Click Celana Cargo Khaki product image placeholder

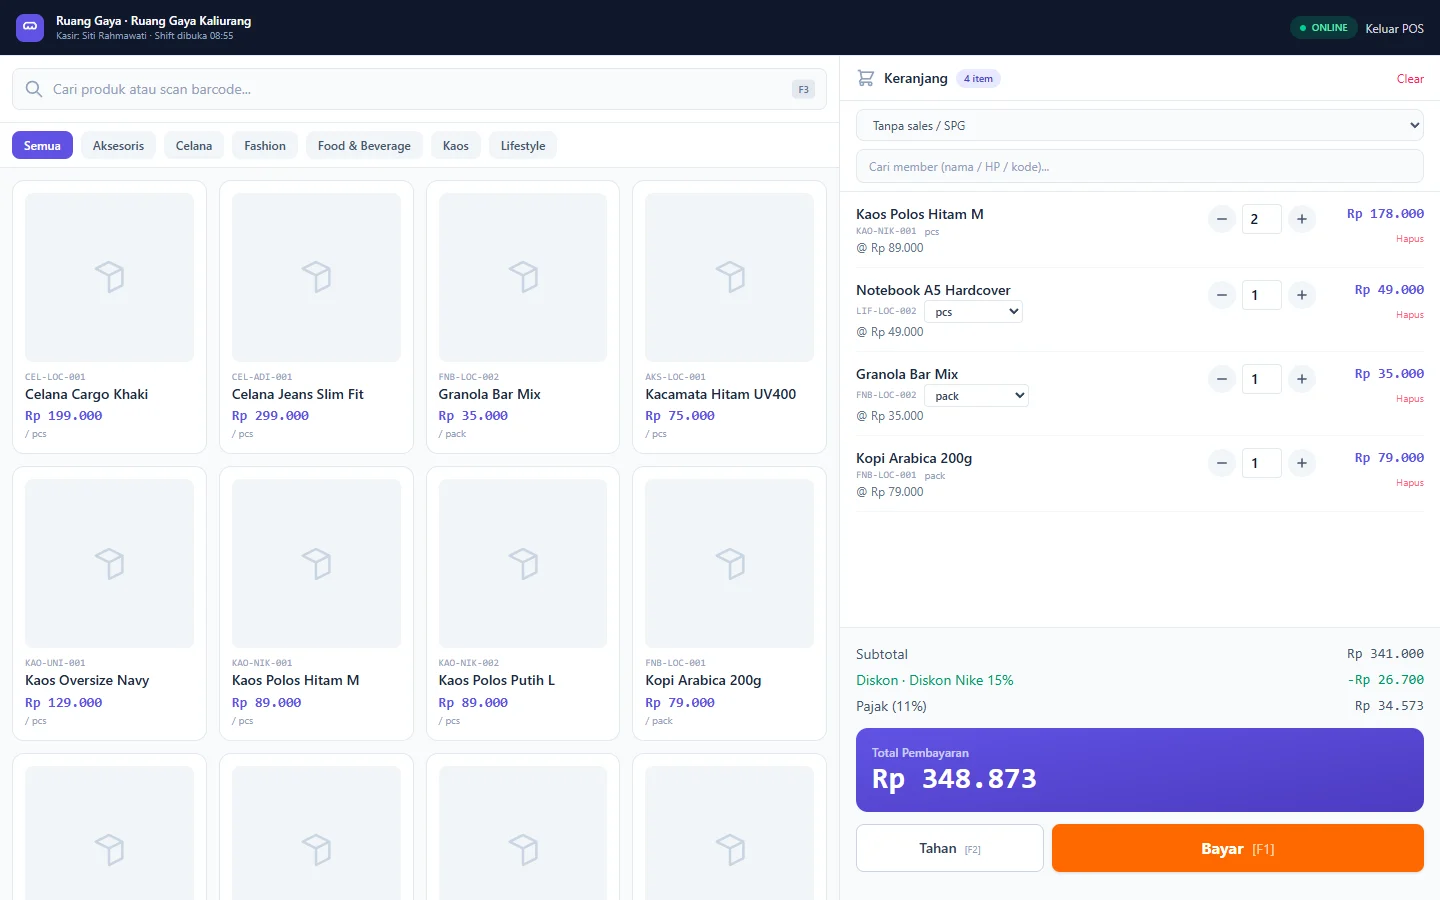(x=109, y=277)
